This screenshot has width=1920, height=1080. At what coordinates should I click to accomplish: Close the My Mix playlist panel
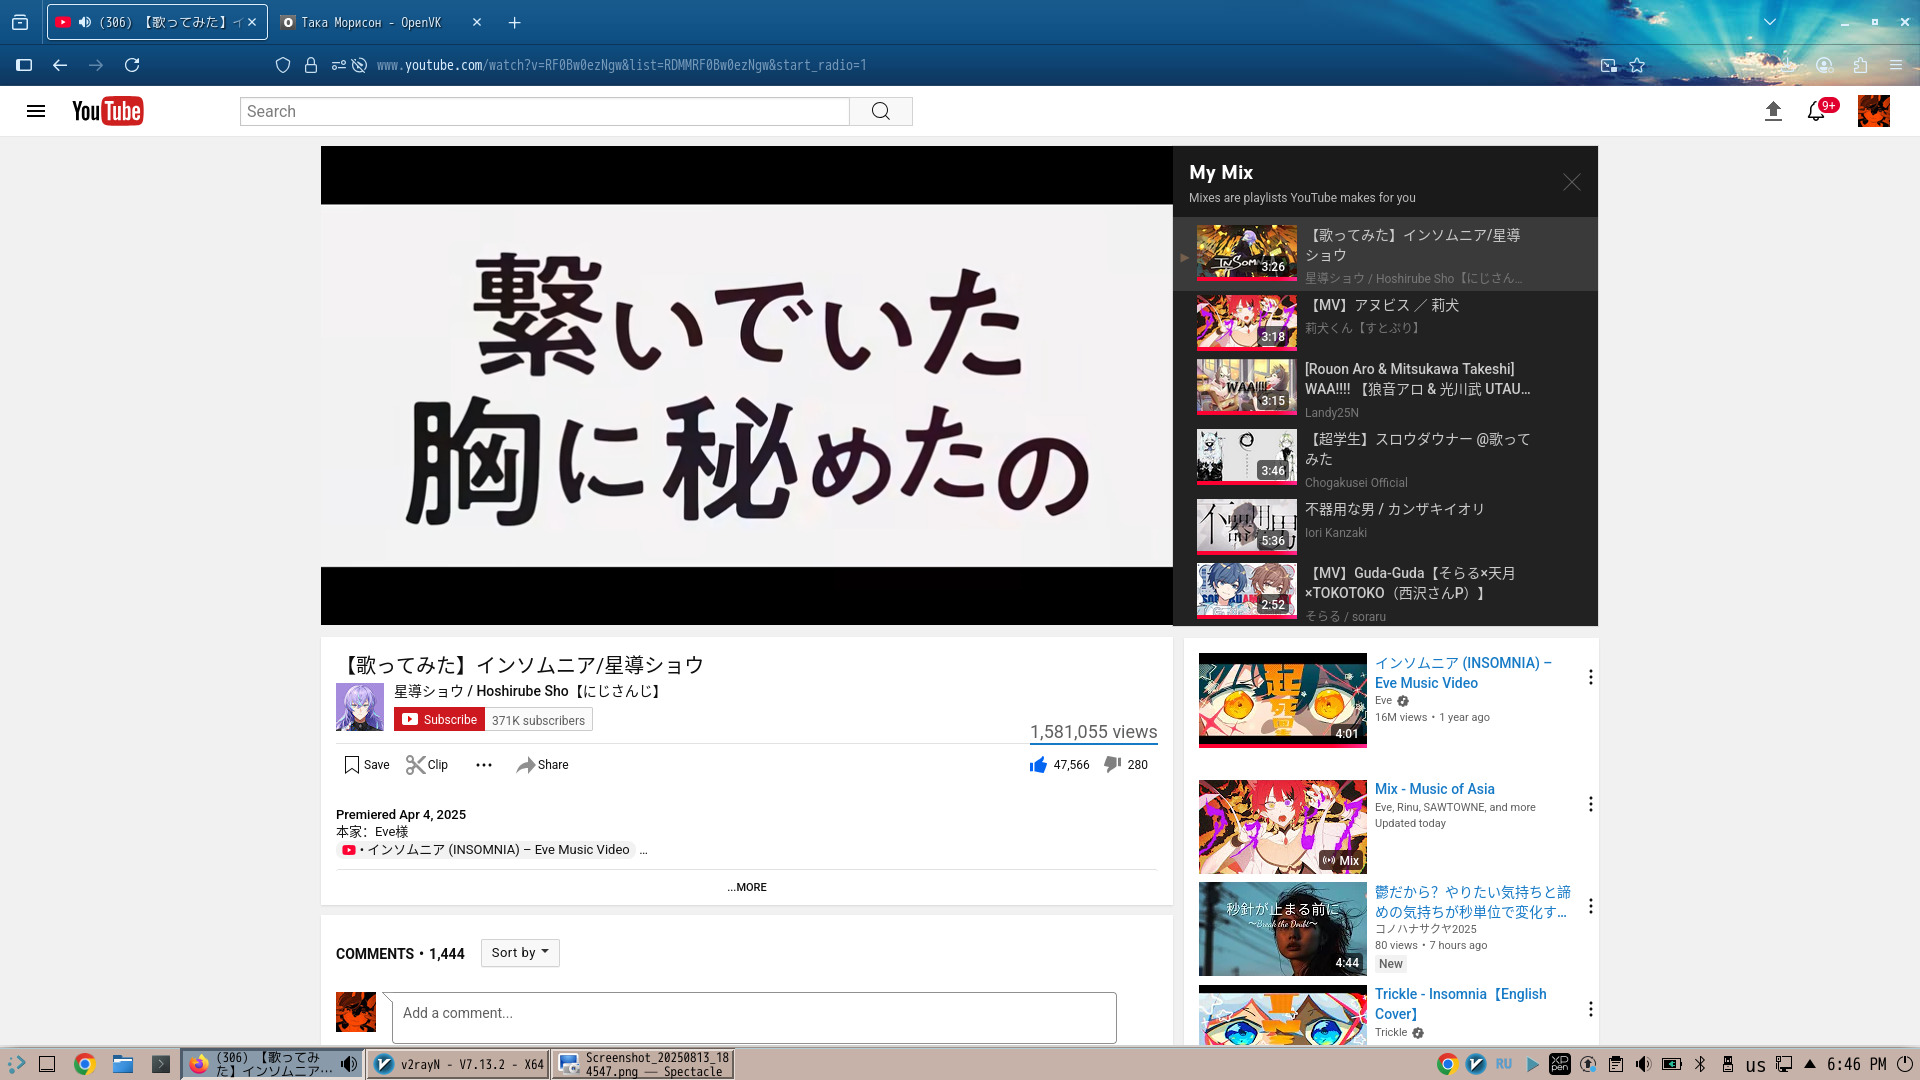point(1571,182)
